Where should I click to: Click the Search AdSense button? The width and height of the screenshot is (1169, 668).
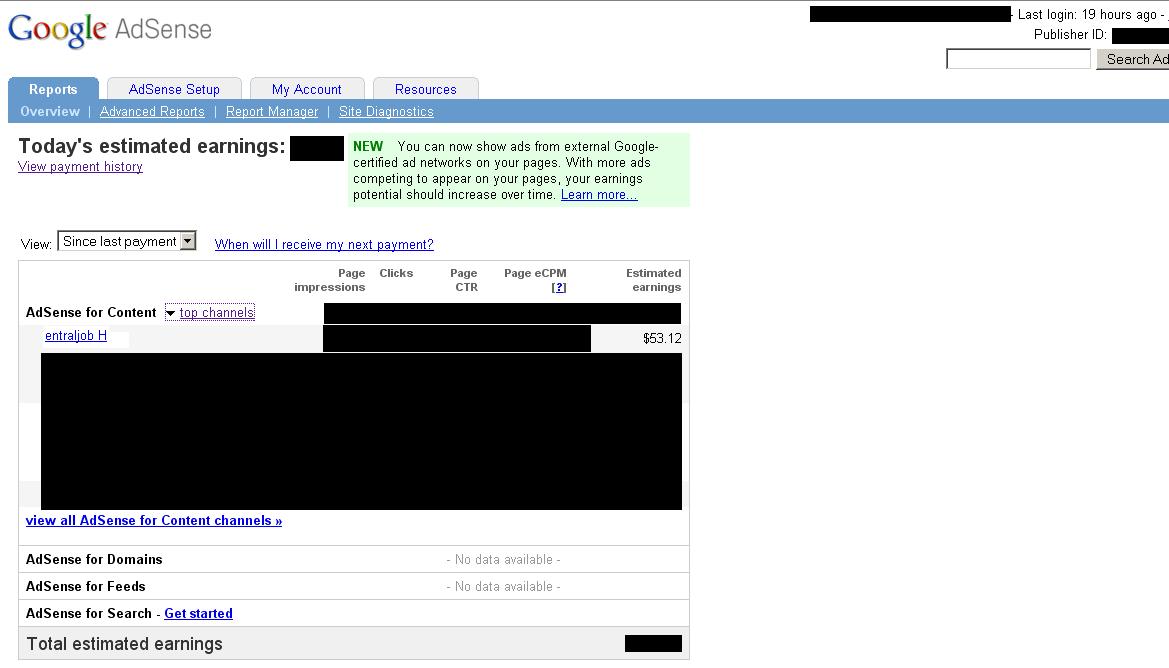[x=1132, y=59]
